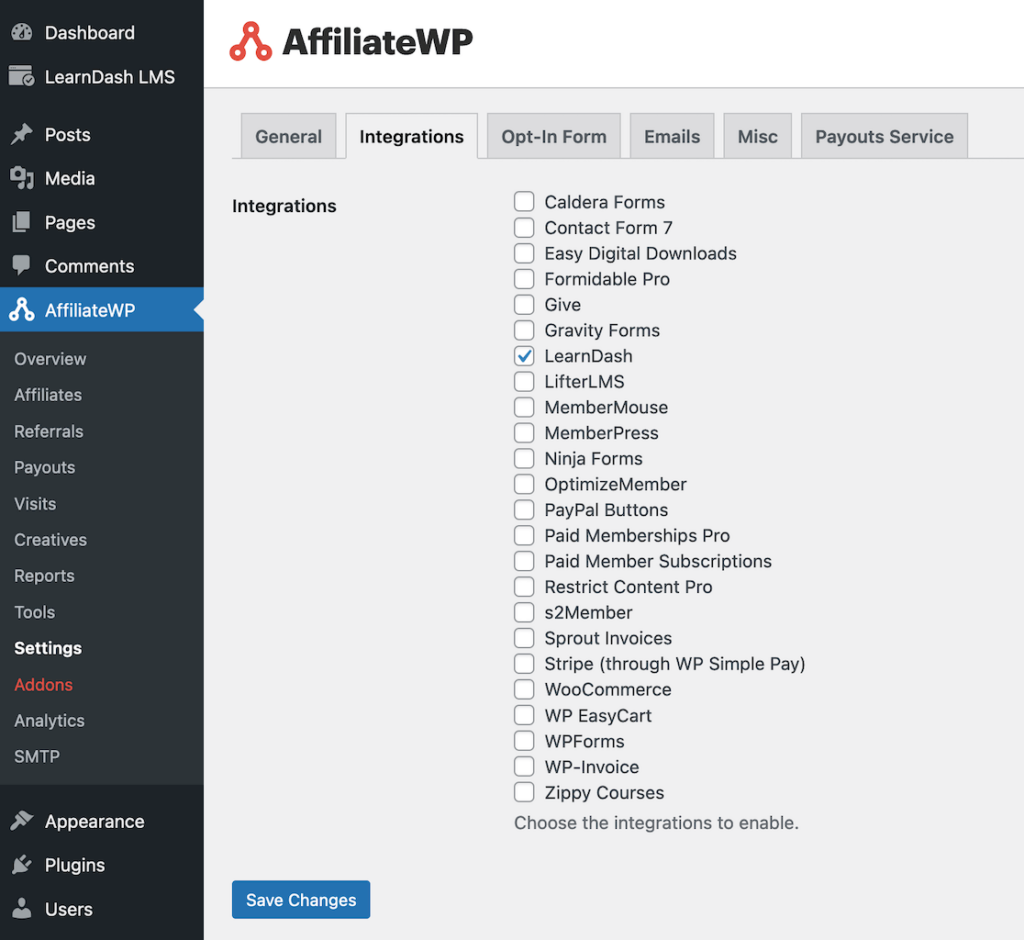Viewport: 1024px width, 940px height.
Task: Click the AffiliateWP sidebar menu icon
Action: (x=22, y=310)
